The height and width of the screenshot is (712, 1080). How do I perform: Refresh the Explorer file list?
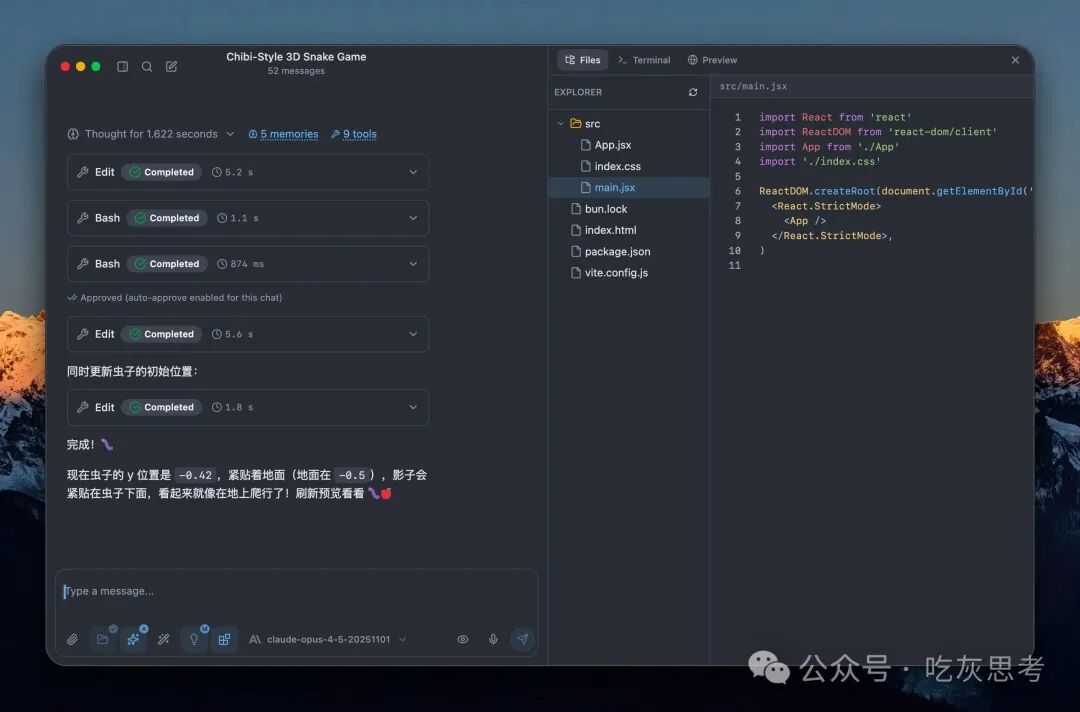[693, 92]
